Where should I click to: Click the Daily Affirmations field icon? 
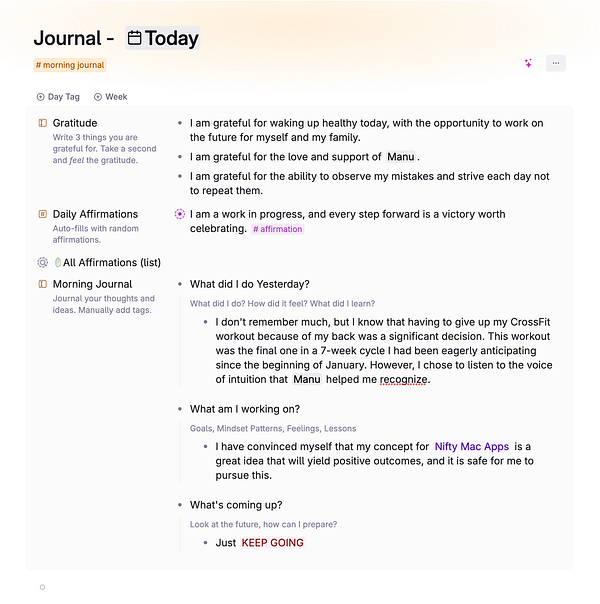pos(42,214)
